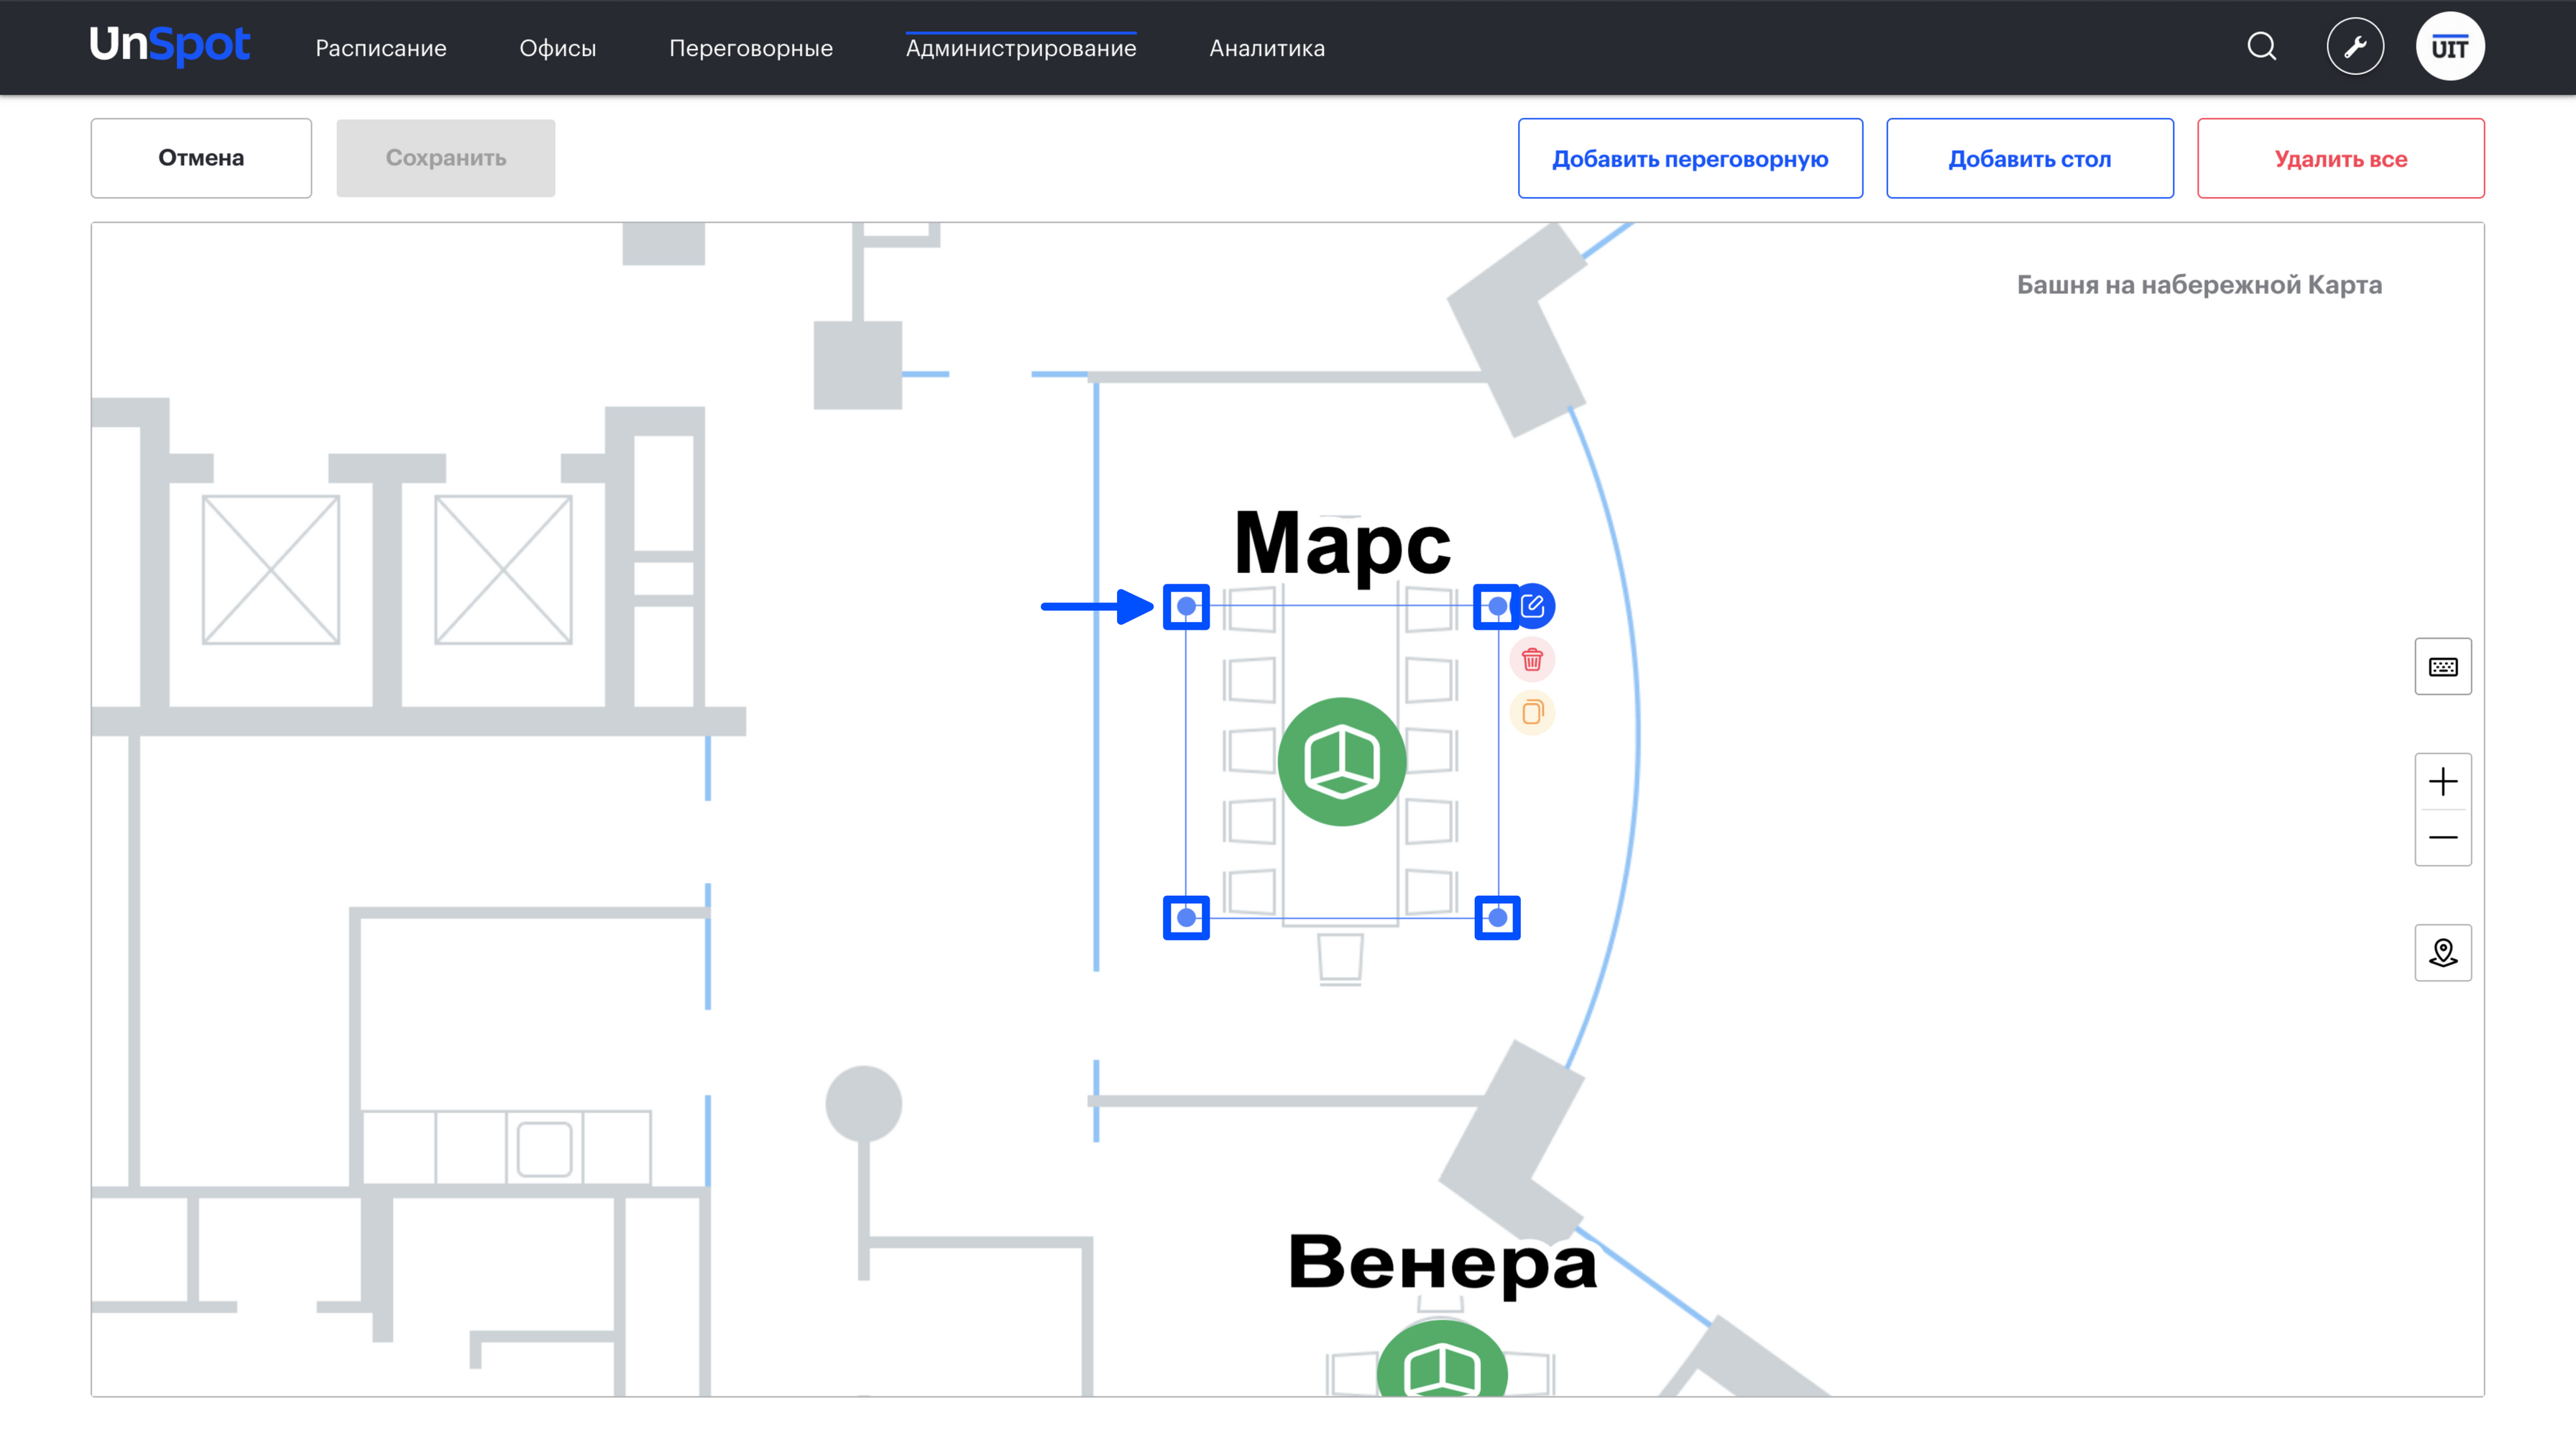Click the Отмена button
The height and width of the screenshot is (1448, 2576).
[201, 158]
